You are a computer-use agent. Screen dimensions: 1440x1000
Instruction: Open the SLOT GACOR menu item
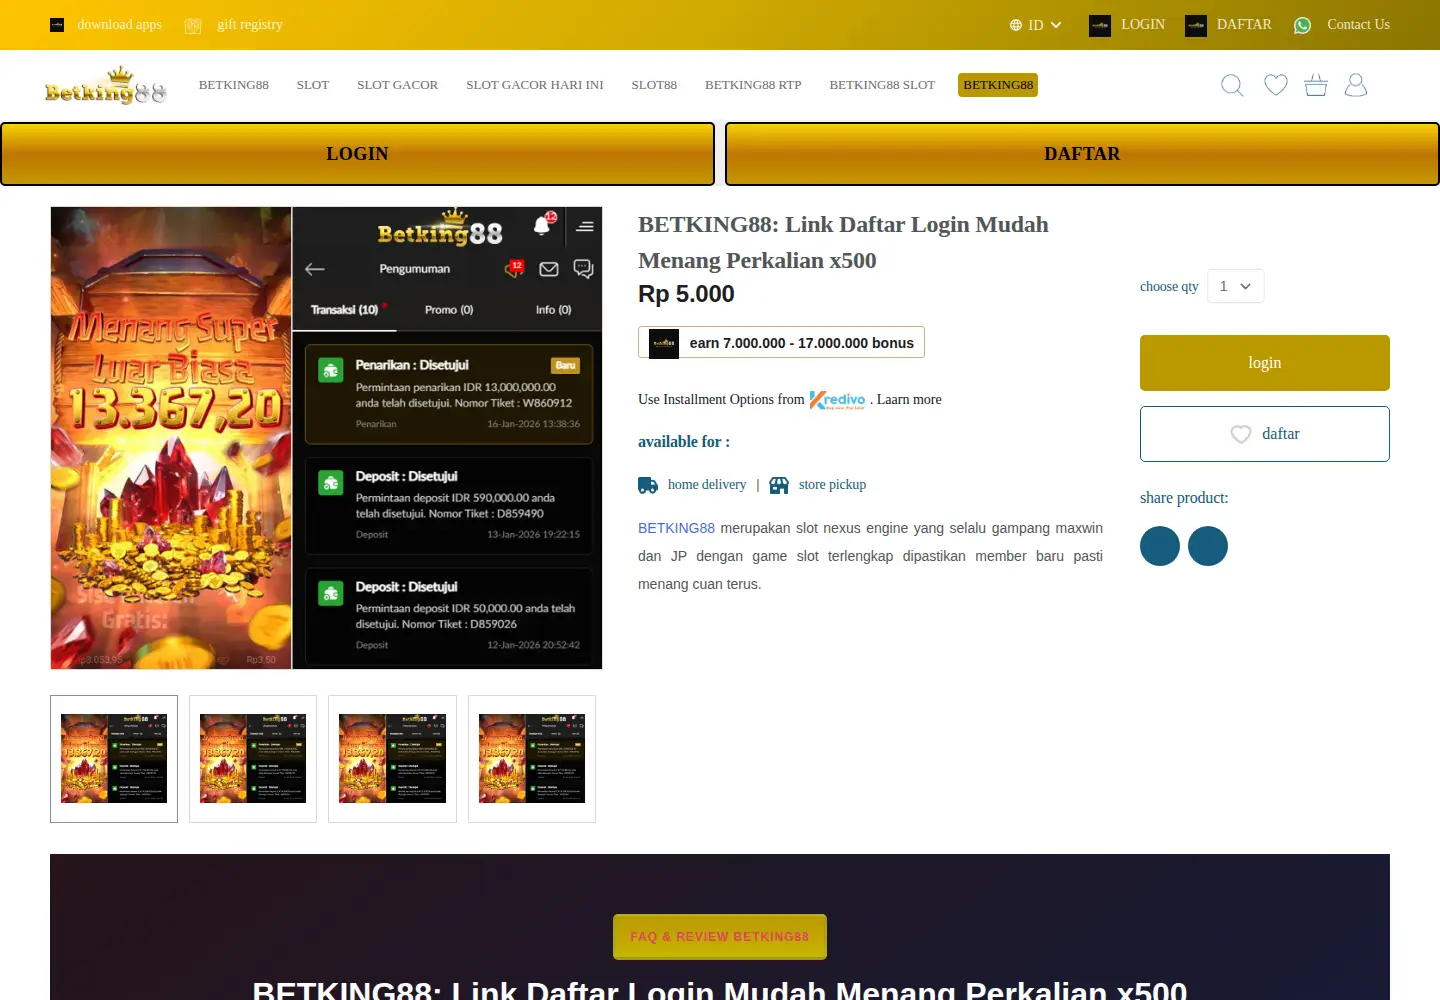click(398, 85)
